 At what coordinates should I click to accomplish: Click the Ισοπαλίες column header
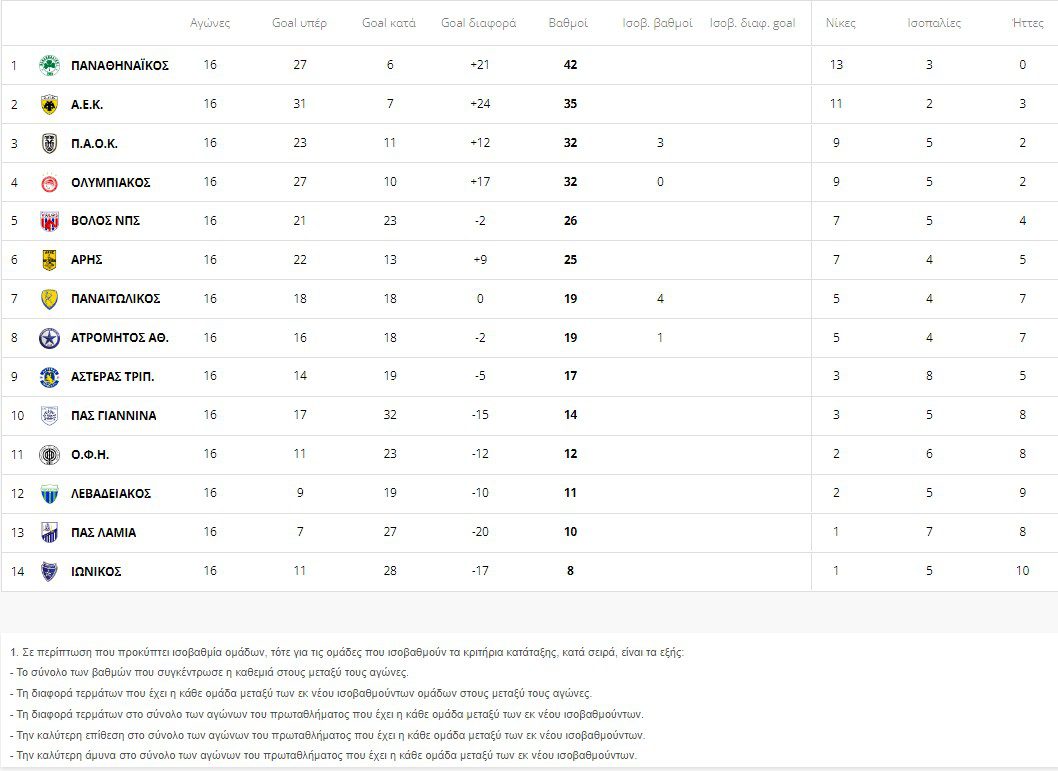click(x=934, y=23)
